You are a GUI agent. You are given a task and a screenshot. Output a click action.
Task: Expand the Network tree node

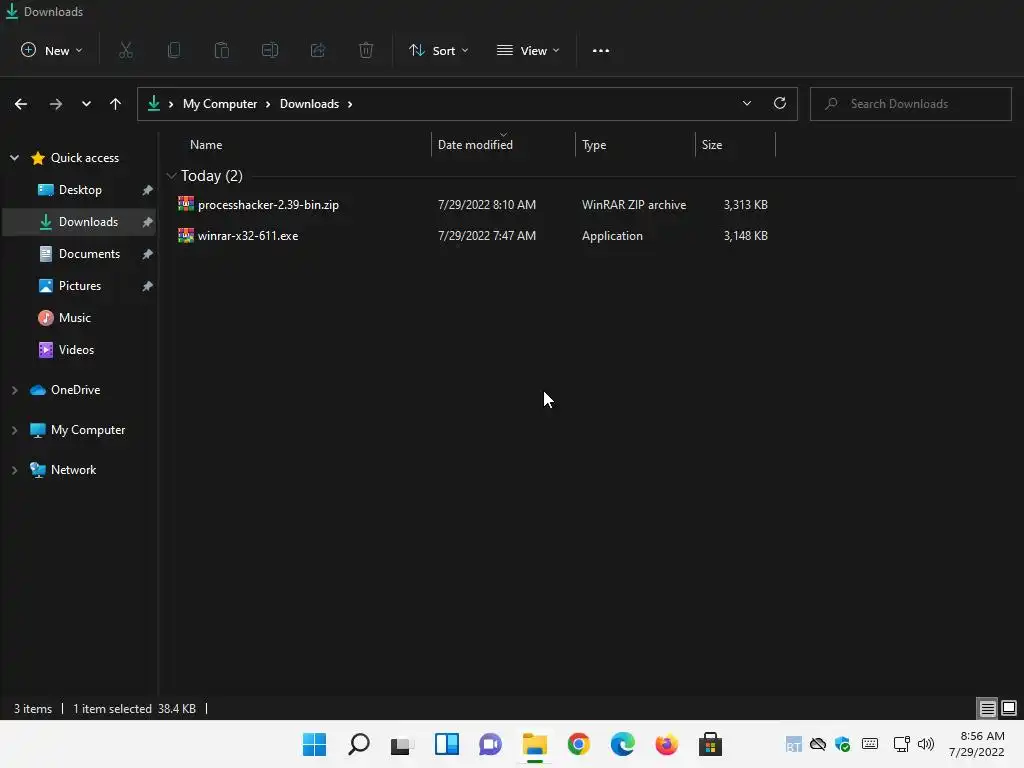click(x=14, y=470)
